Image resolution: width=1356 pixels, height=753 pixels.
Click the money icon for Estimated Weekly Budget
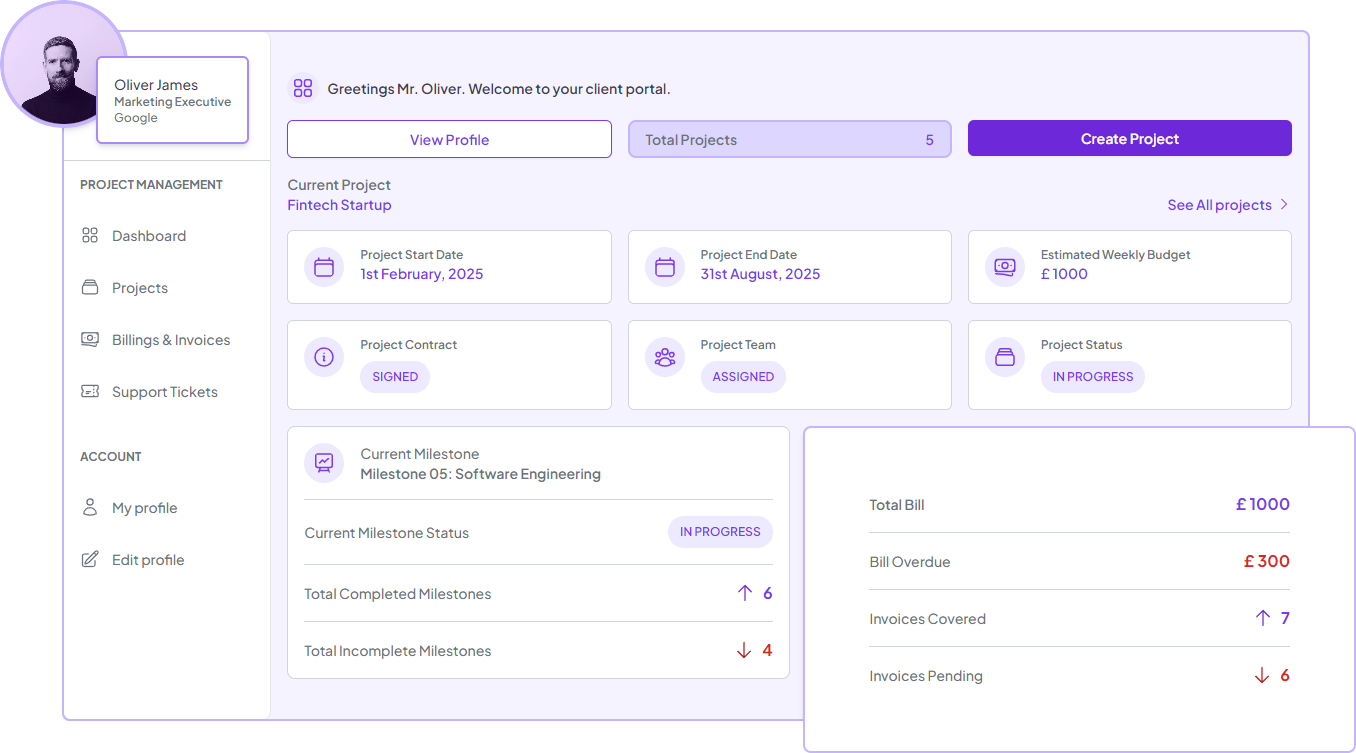point(1004,267)
